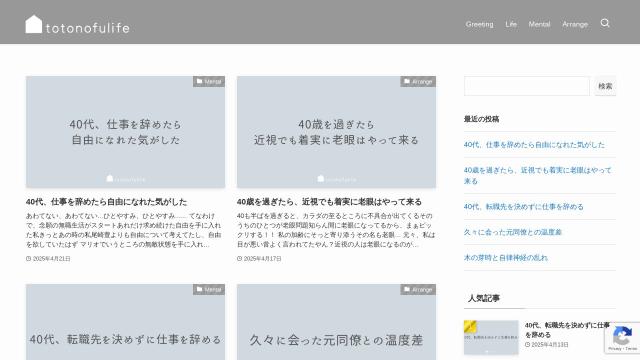
Task: Click Mental tag on 転職先 card
Action: click(209, 289)
